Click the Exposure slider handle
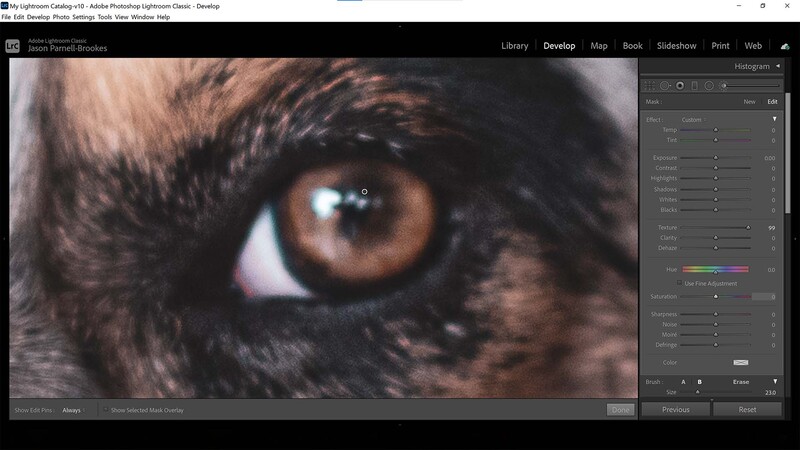Screen dimensions: 800x450 click(715, 158)
